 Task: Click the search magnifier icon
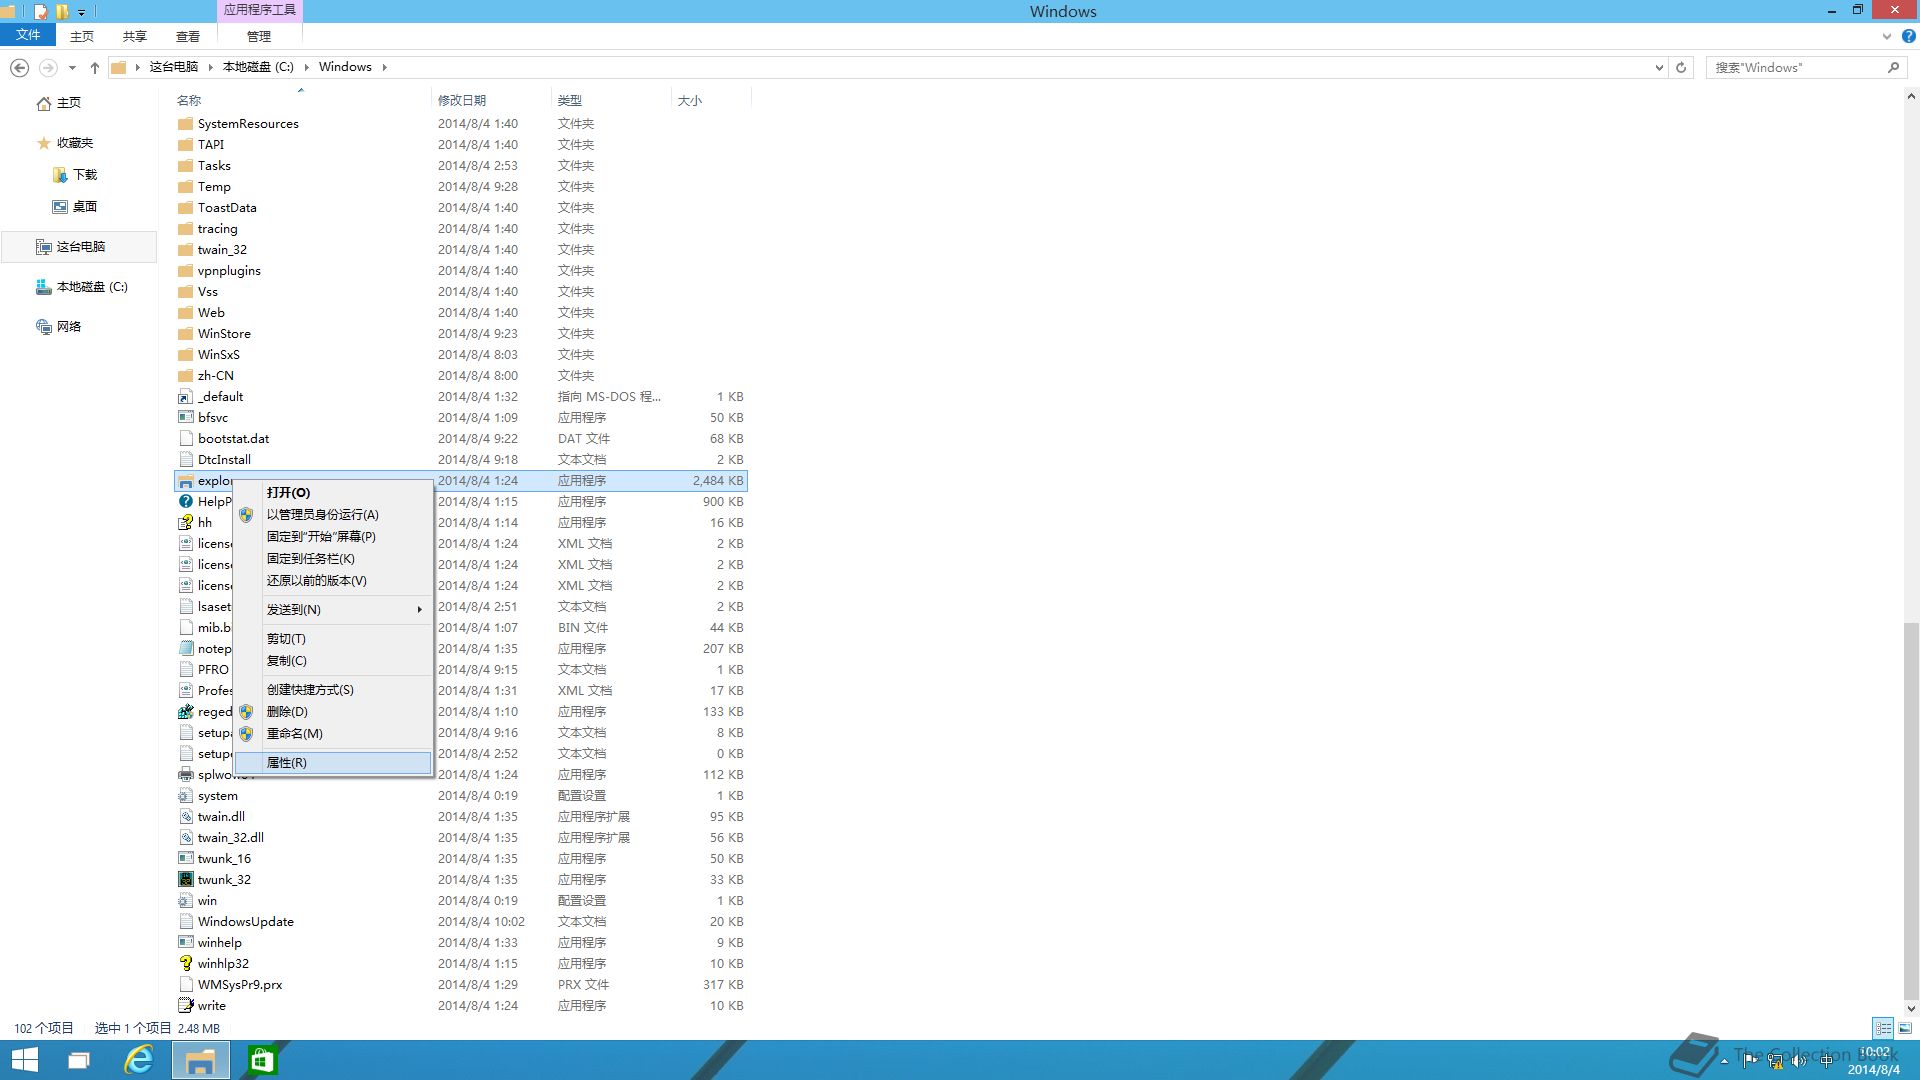pyautogui.click(x=1893, y=67)
